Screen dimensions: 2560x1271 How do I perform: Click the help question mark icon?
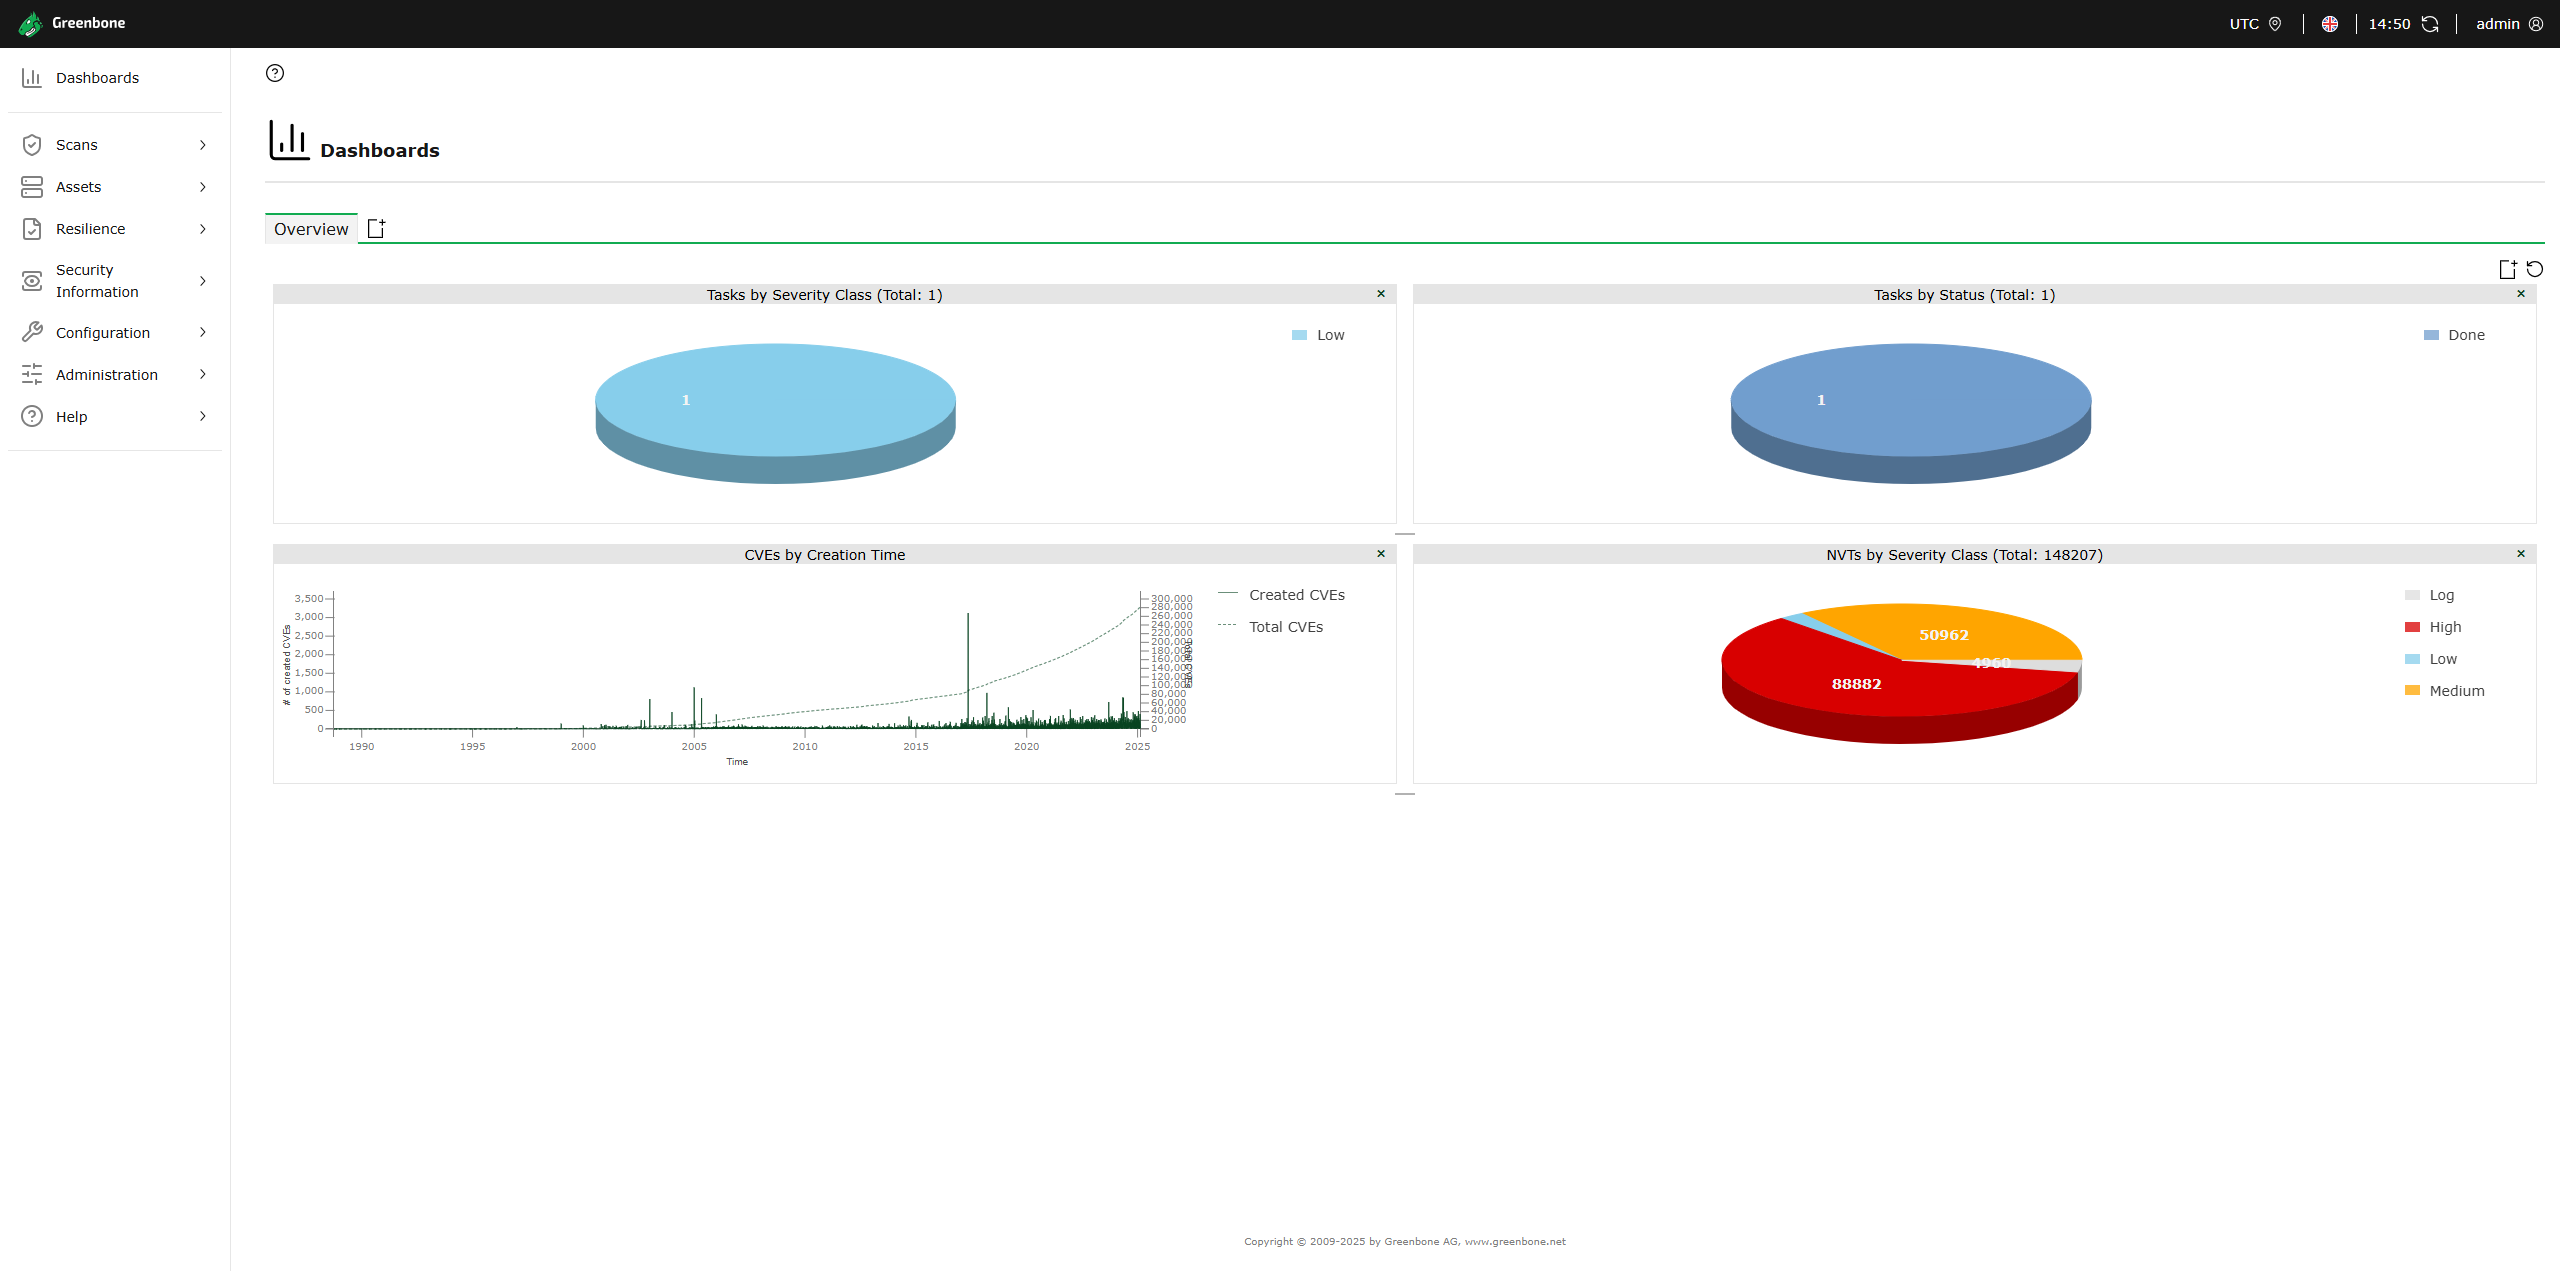[x=275, y=73]
